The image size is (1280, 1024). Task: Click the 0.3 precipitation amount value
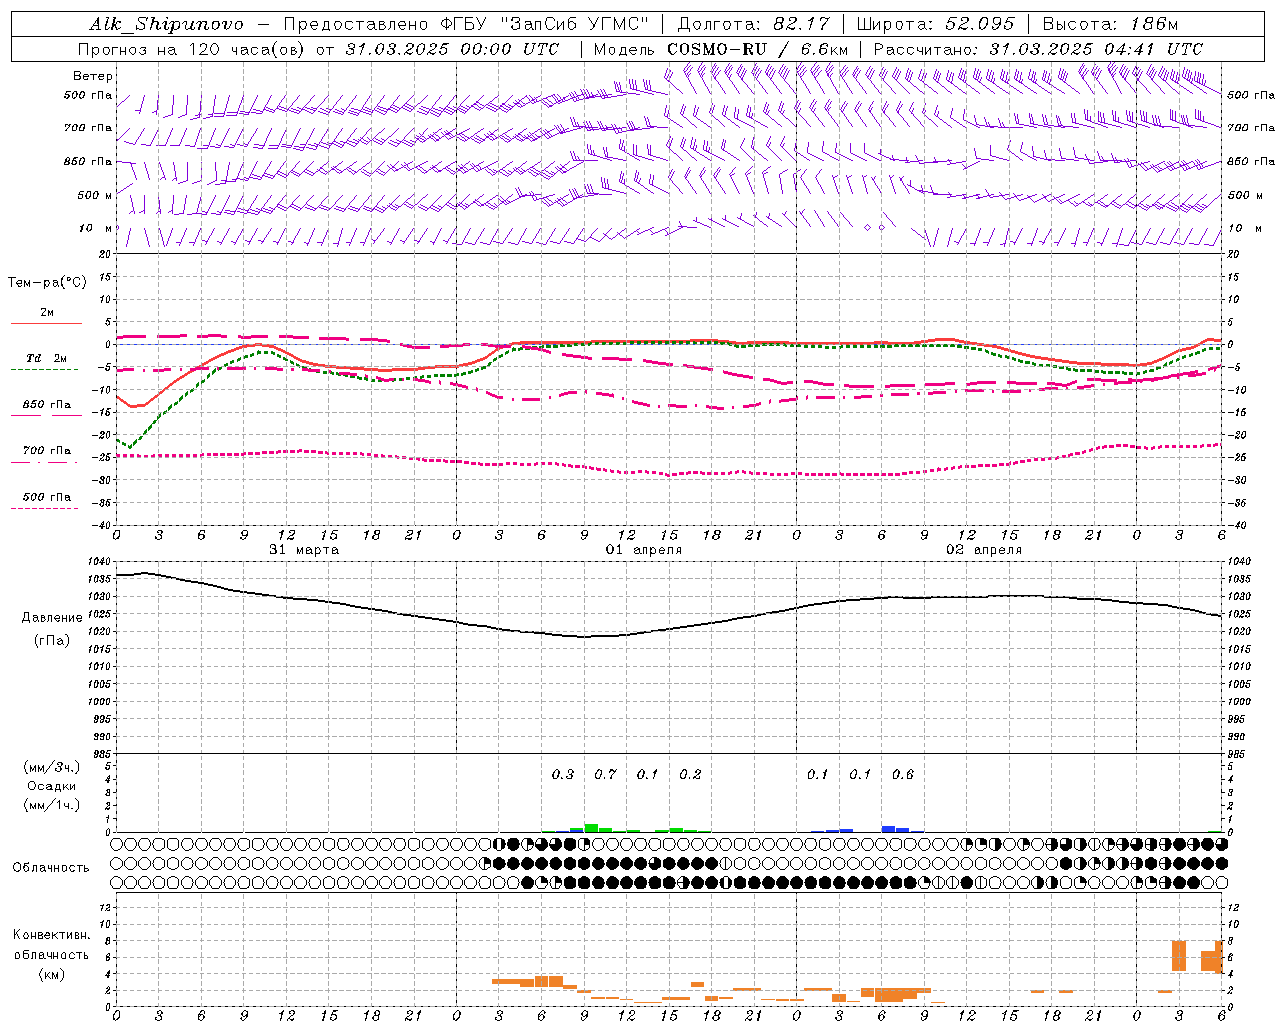click(x=563, y=774)
